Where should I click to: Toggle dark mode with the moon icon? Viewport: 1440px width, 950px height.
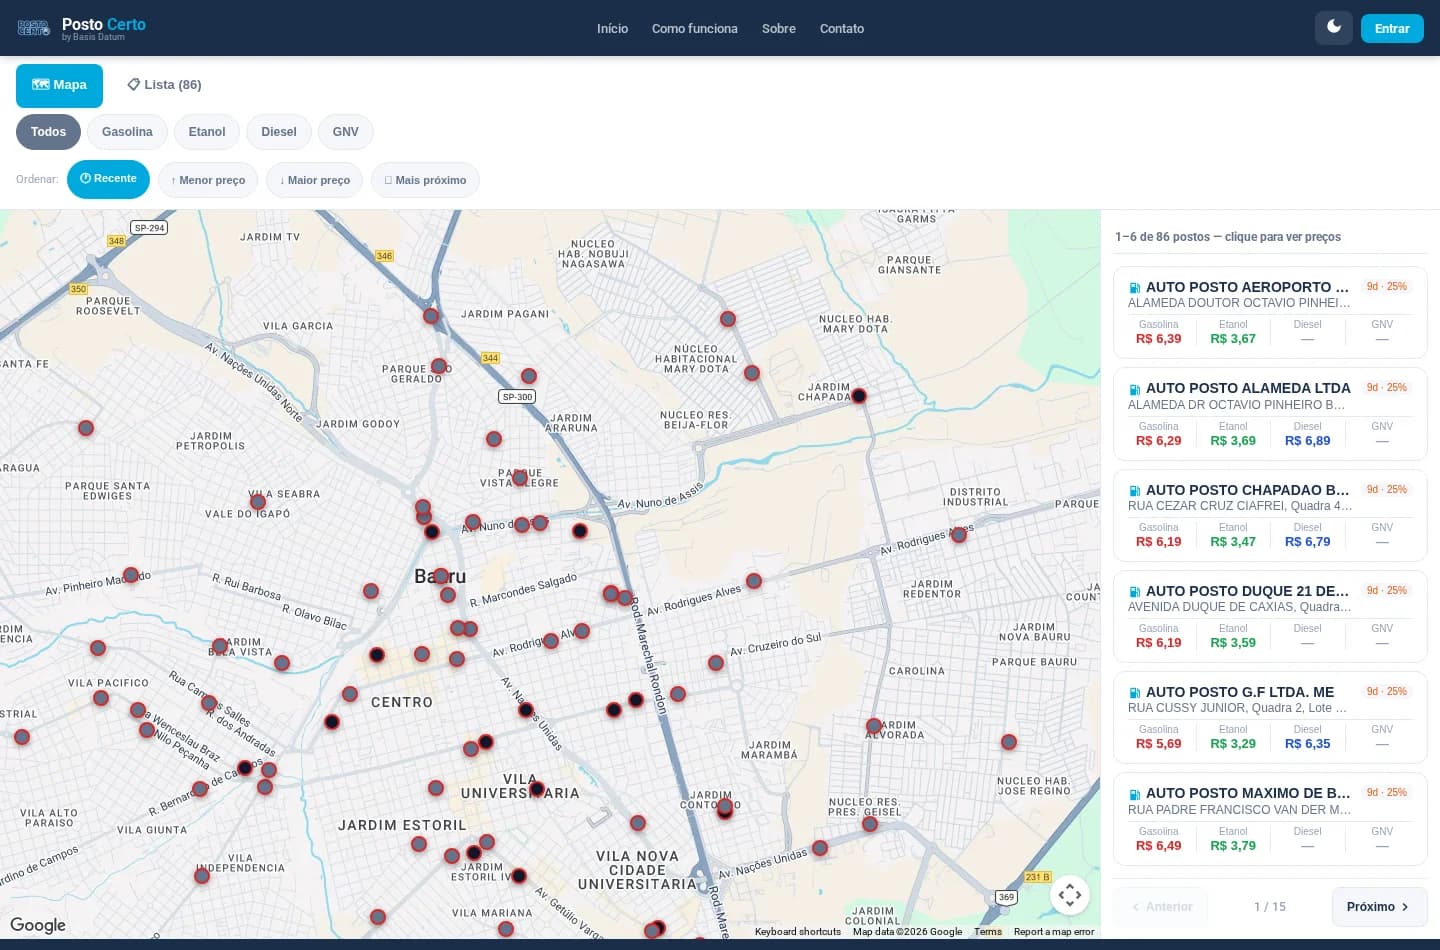click(1334, 28)
